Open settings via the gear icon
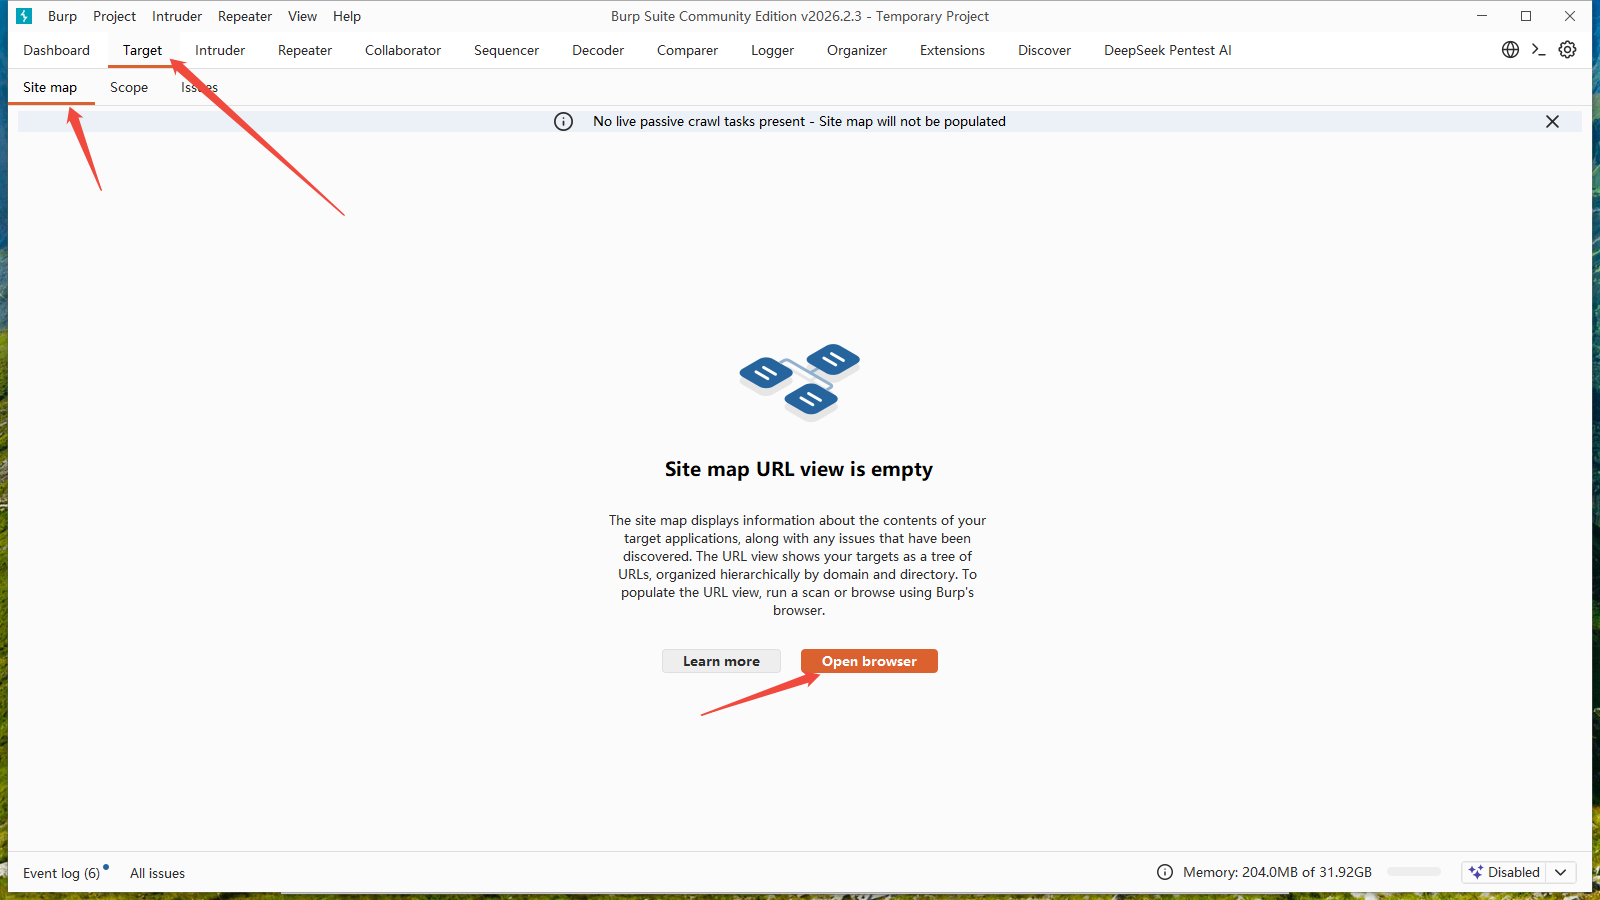 coord(1567,50)
